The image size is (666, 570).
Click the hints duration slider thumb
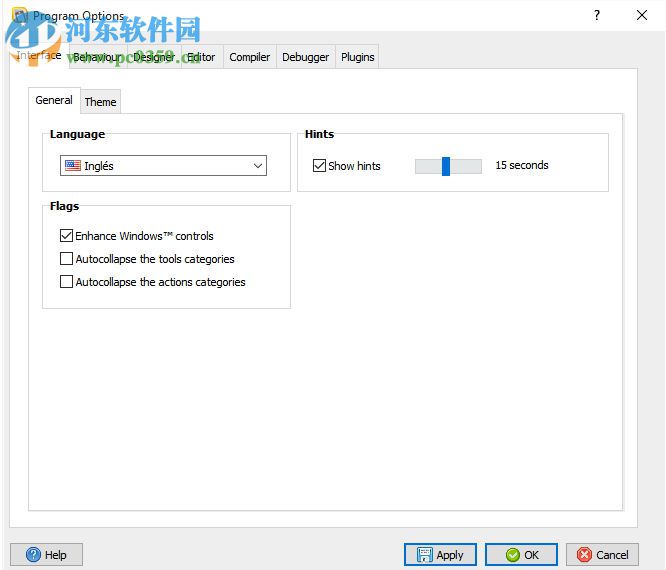[446, 166]
